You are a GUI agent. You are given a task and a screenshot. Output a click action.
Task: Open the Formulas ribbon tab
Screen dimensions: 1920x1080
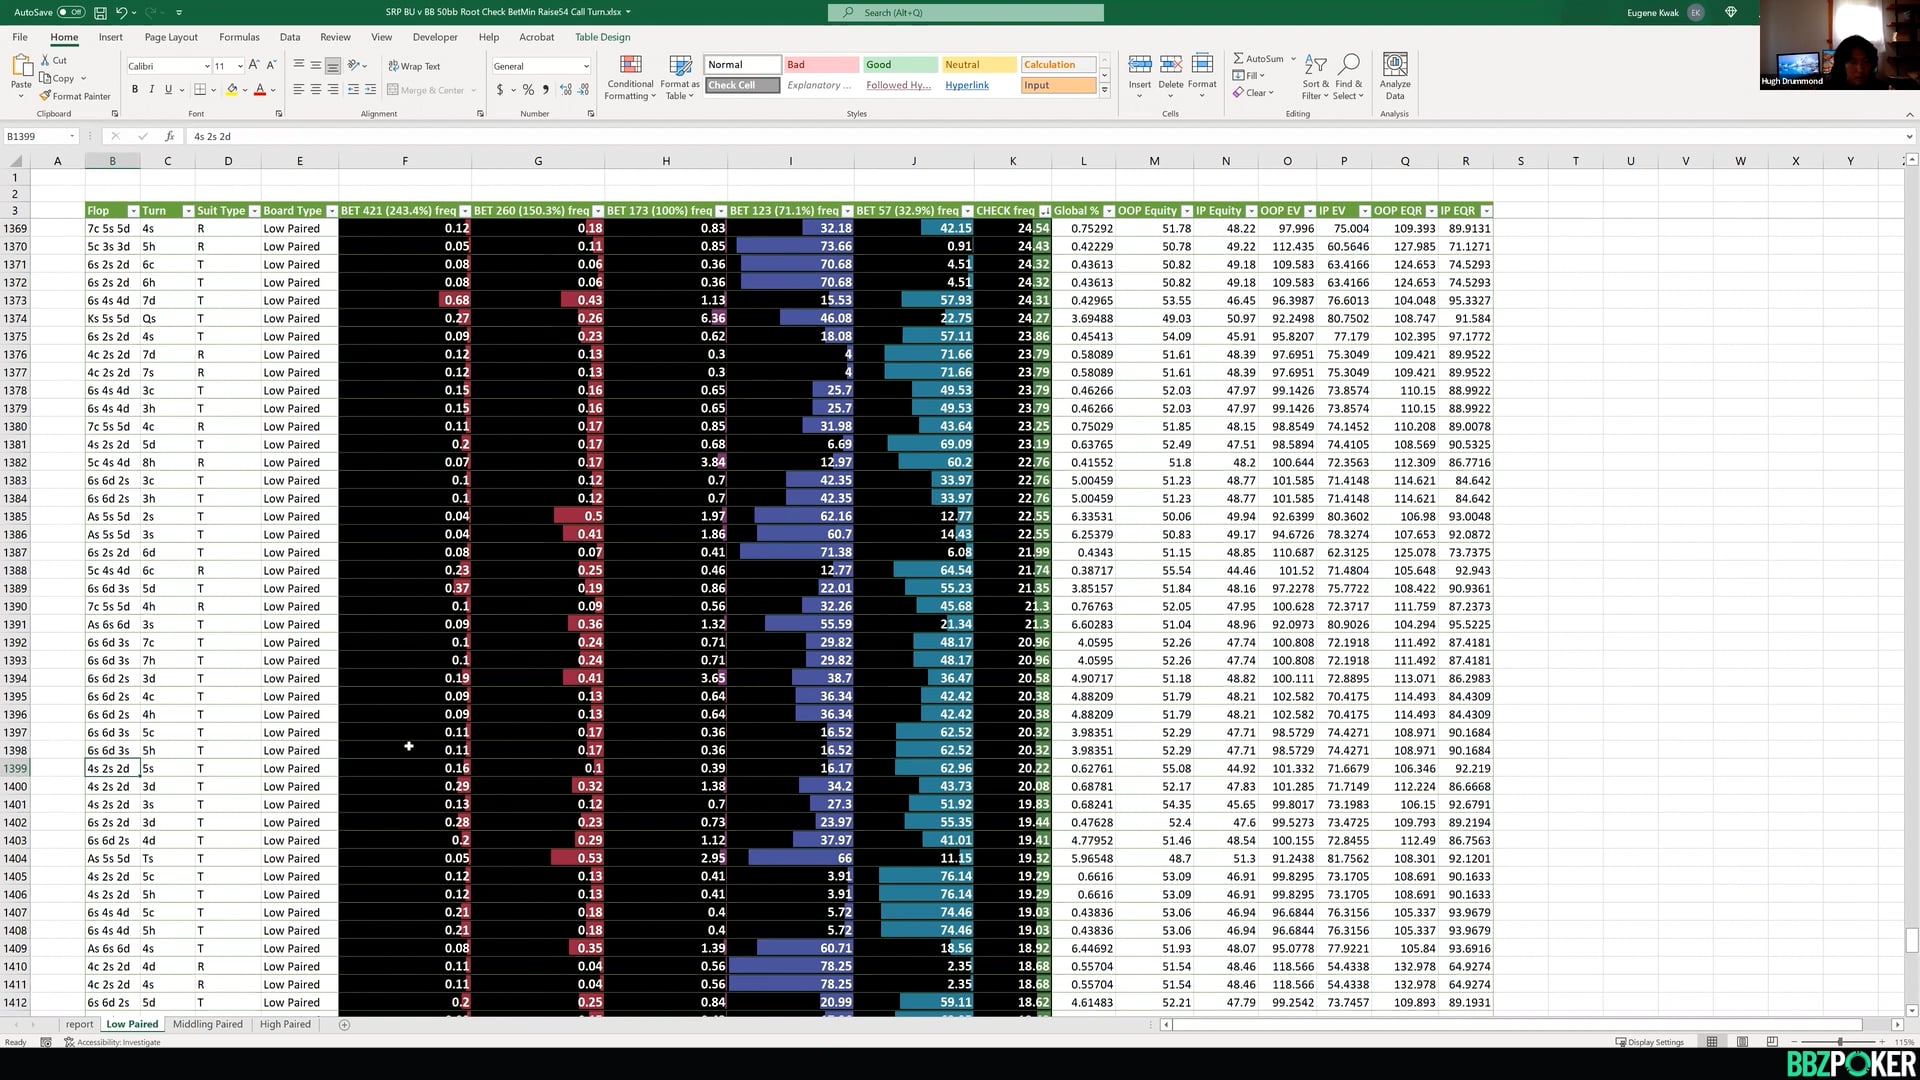click(x=239, y=37)
